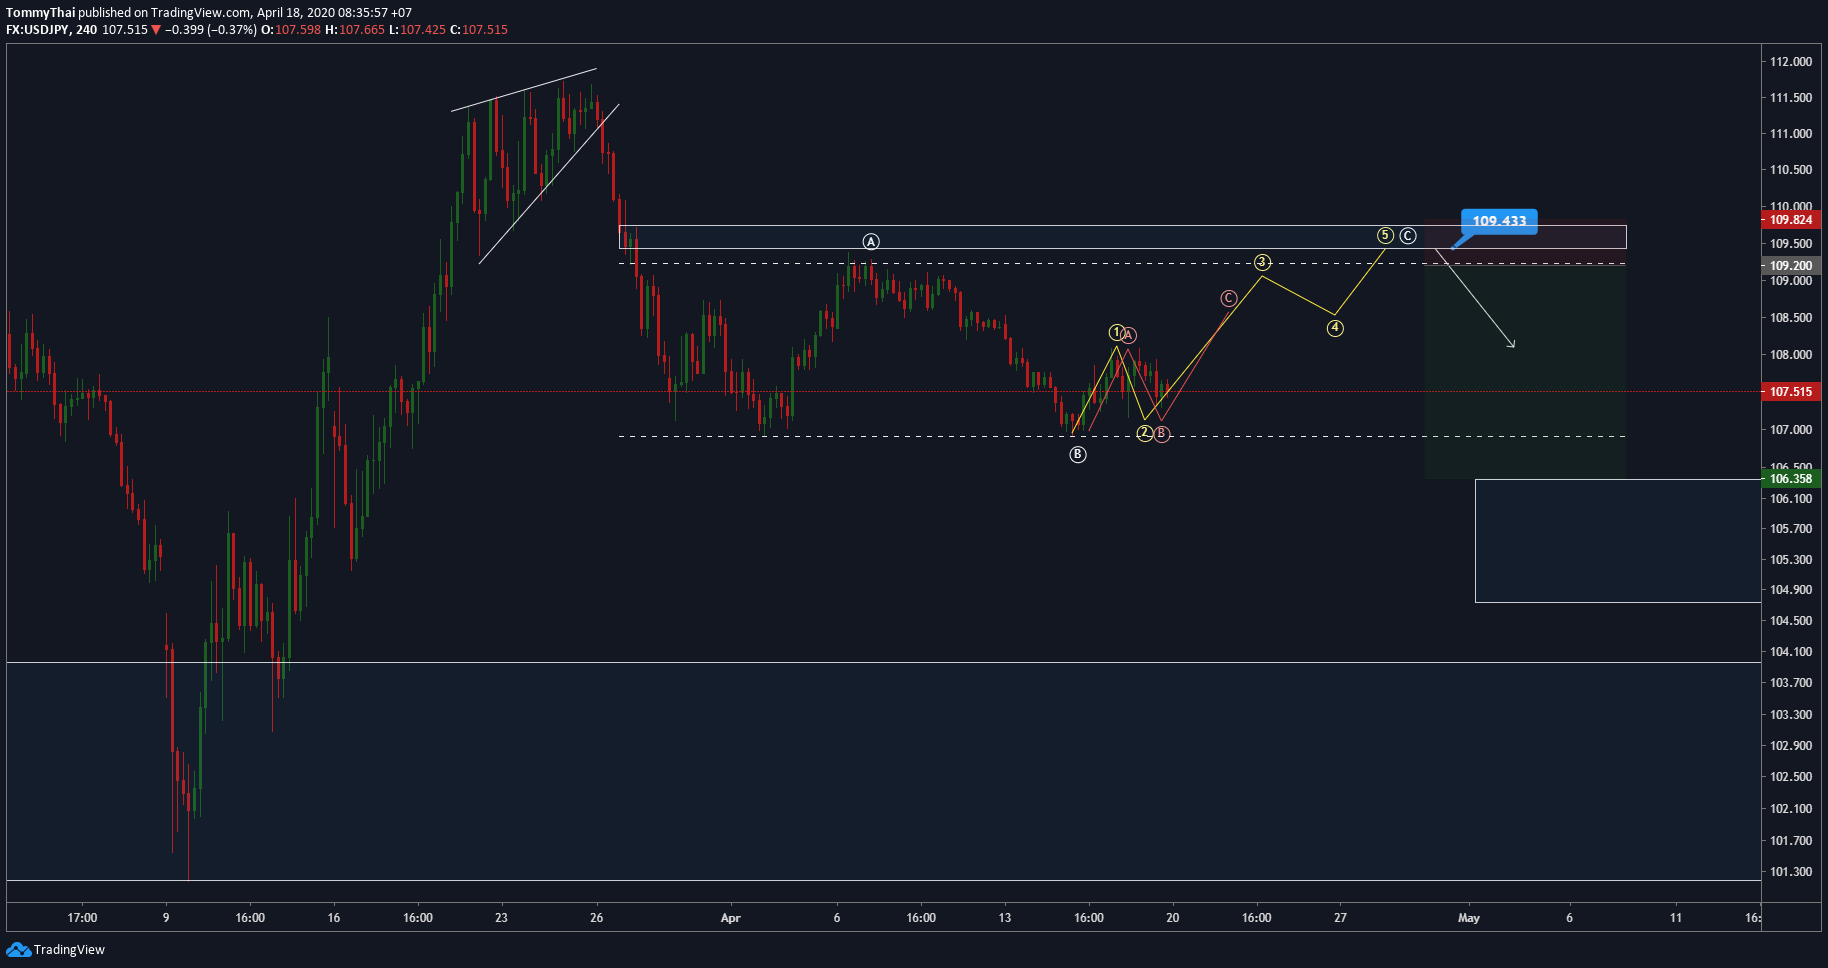Screen dimensions: 1828x968
Task: Click the 108.000 price axis label
Action: (x=1791, y=355)
